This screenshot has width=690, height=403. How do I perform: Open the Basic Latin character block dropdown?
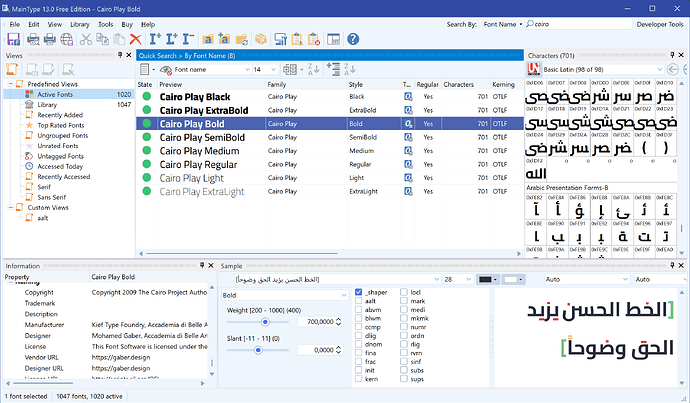(603, 70)
